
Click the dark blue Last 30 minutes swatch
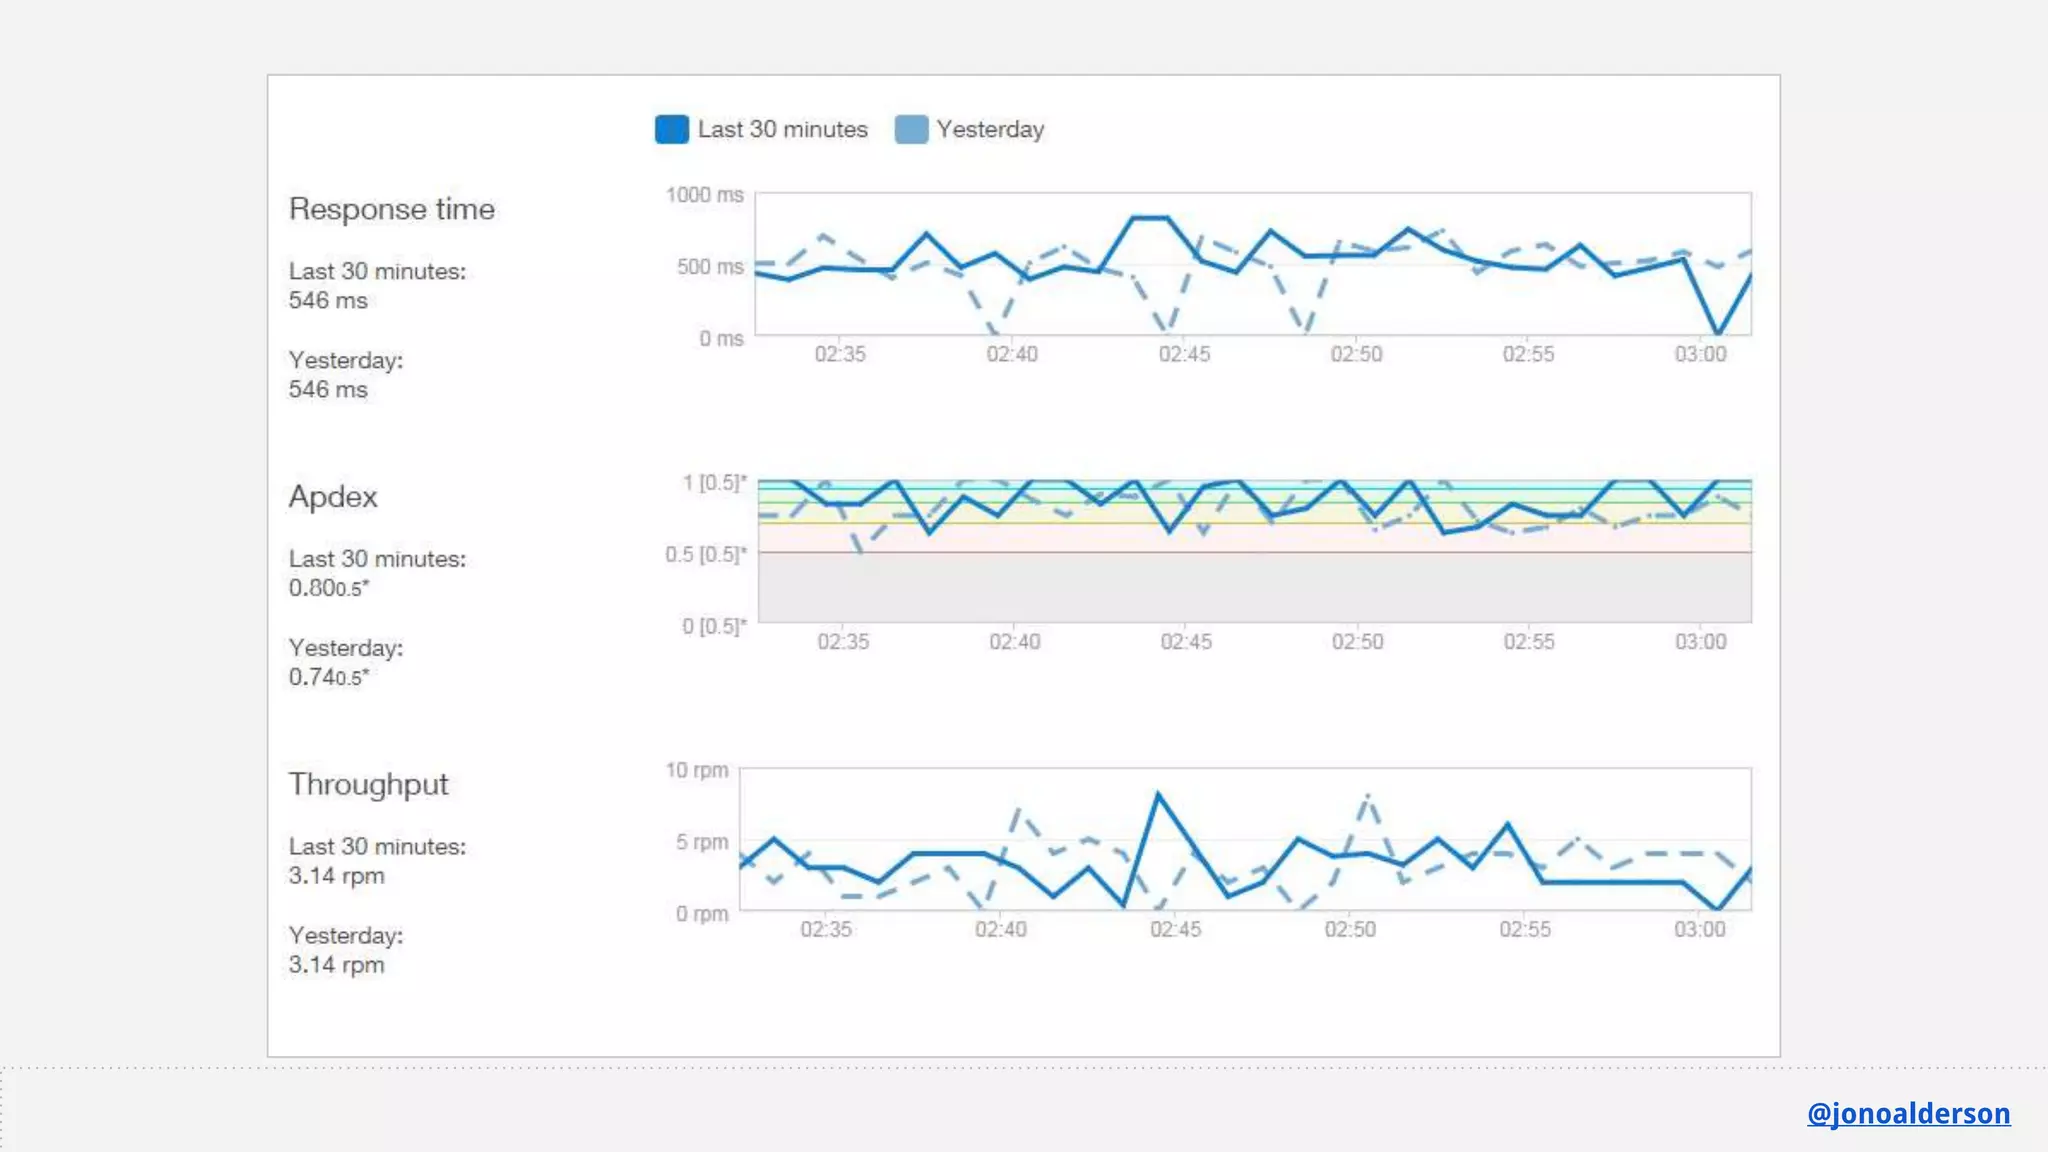point(671,130)
